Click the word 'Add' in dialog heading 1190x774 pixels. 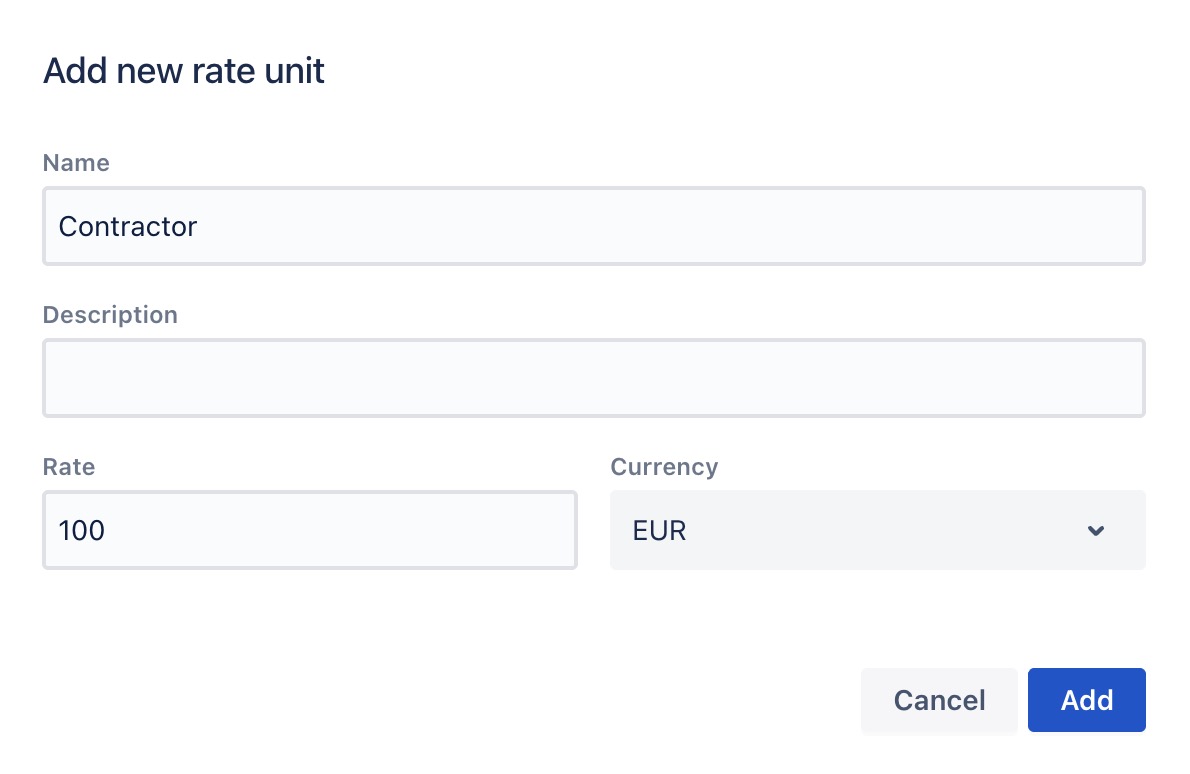[76, 72]
